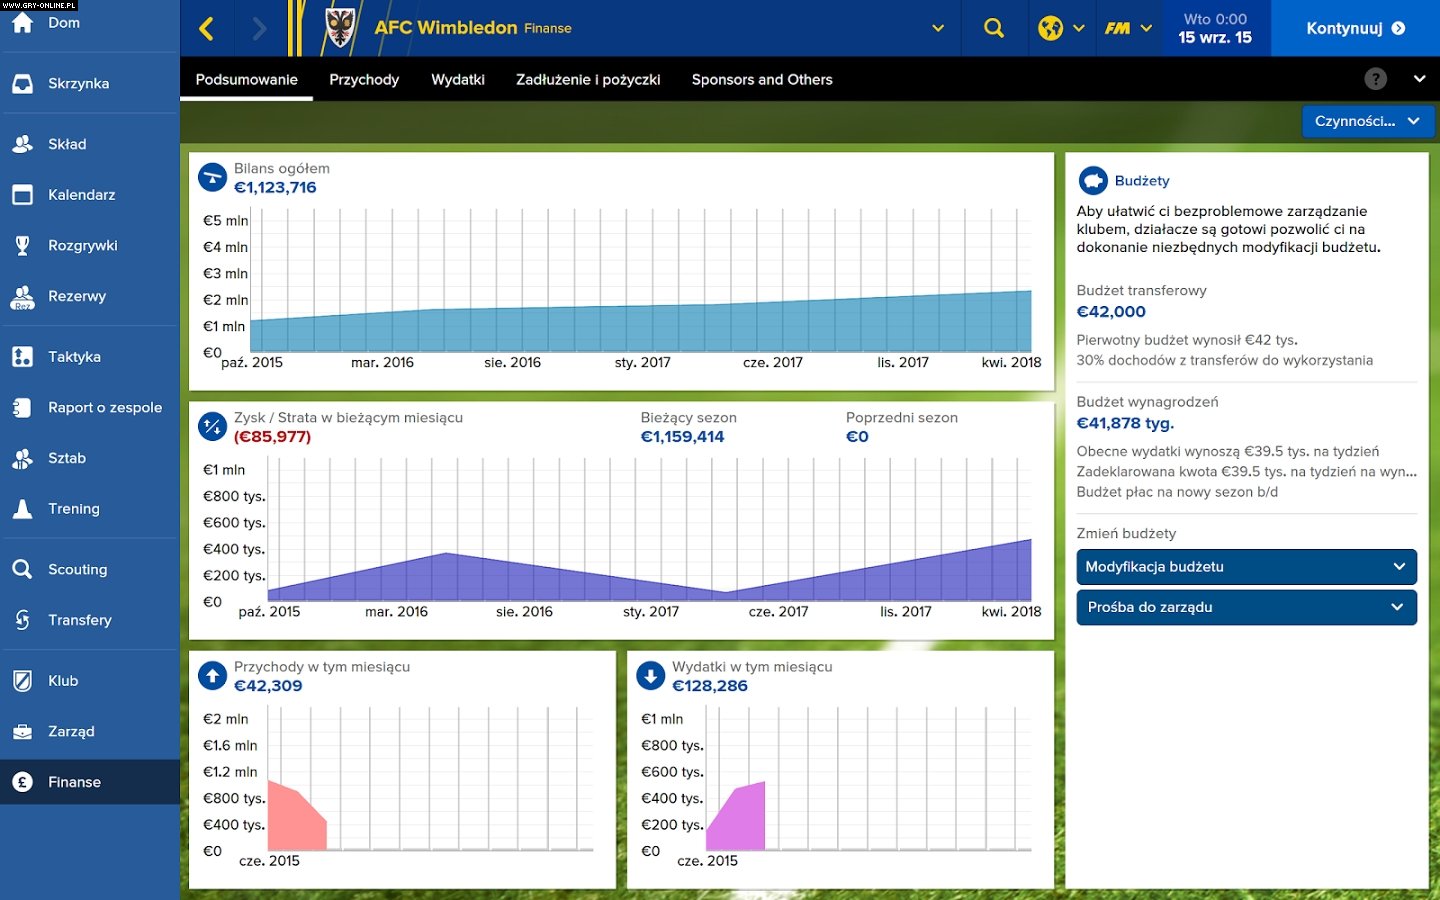1440x900 pixels.
Task: Open the Zarząd board screen
Action: [x=72, y=731]
